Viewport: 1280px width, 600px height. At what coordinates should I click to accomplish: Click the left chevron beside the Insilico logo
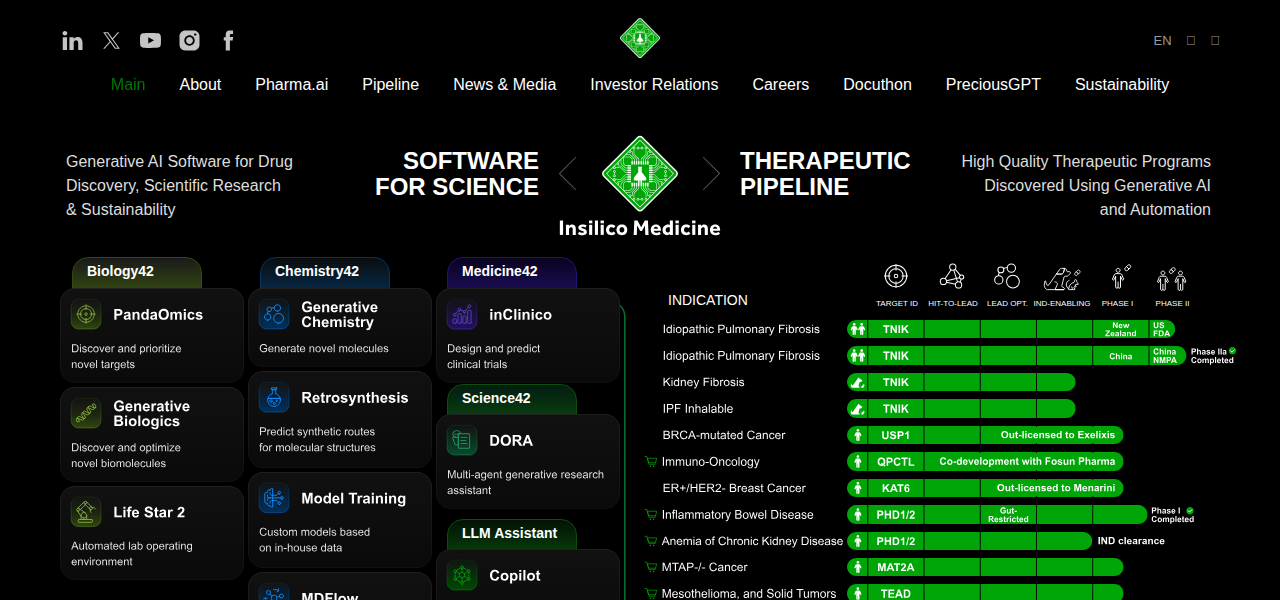[569, 172]
